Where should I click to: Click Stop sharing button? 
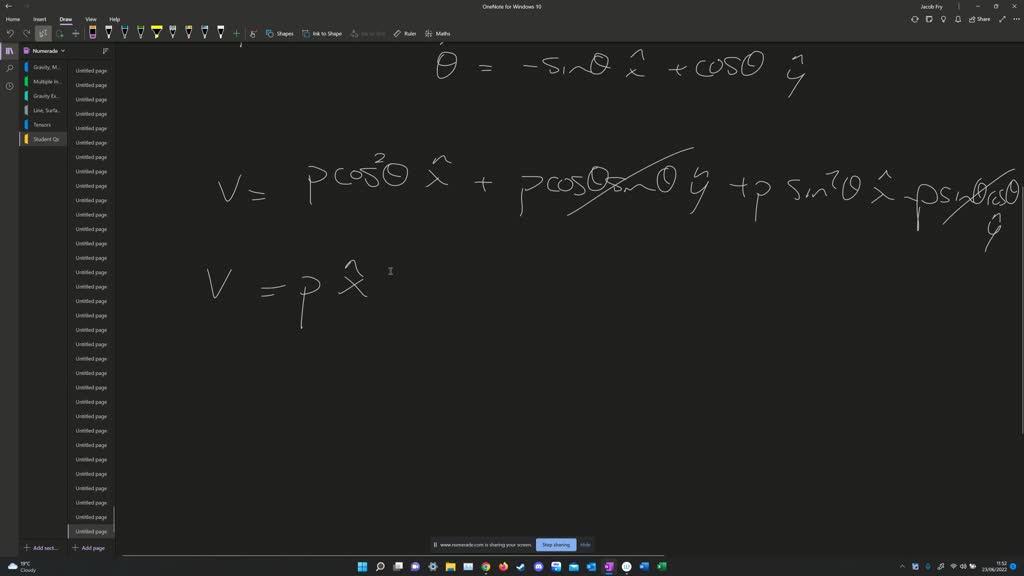[x=556, y=545]
